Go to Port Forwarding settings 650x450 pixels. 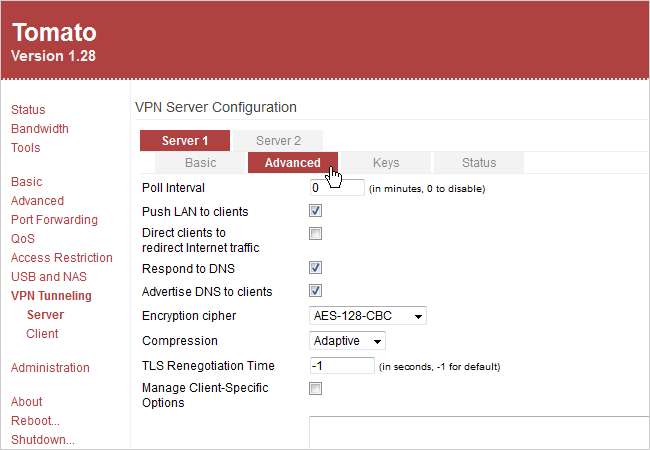(x=54, y=220)
